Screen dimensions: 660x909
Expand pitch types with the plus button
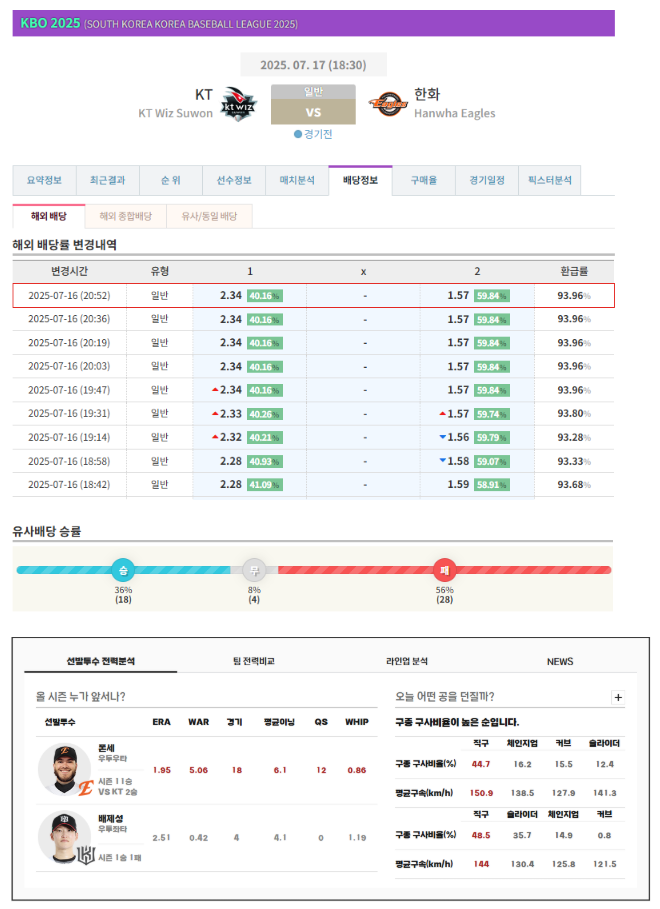[618, 697]
